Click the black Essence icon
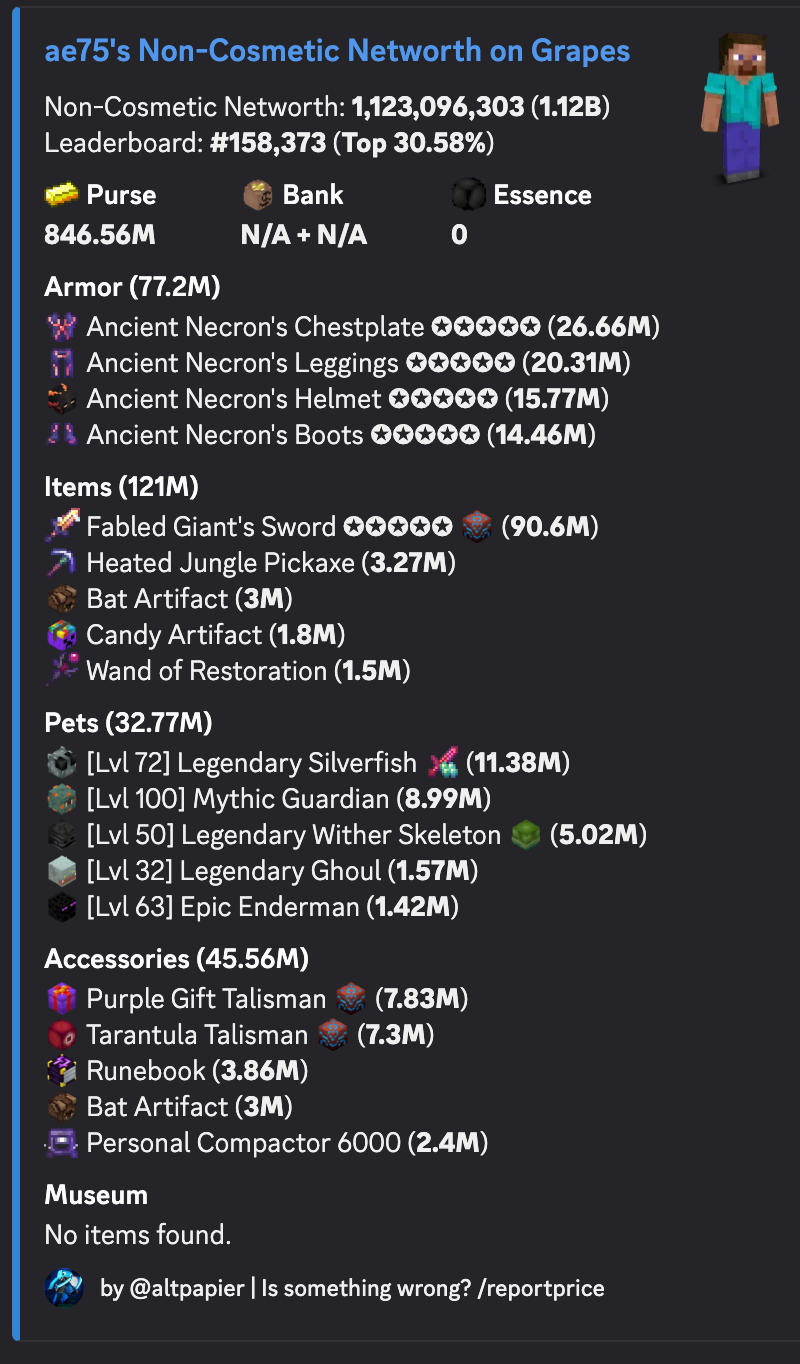Viewport: 800px width, 1364px height. tap(470, 195)
